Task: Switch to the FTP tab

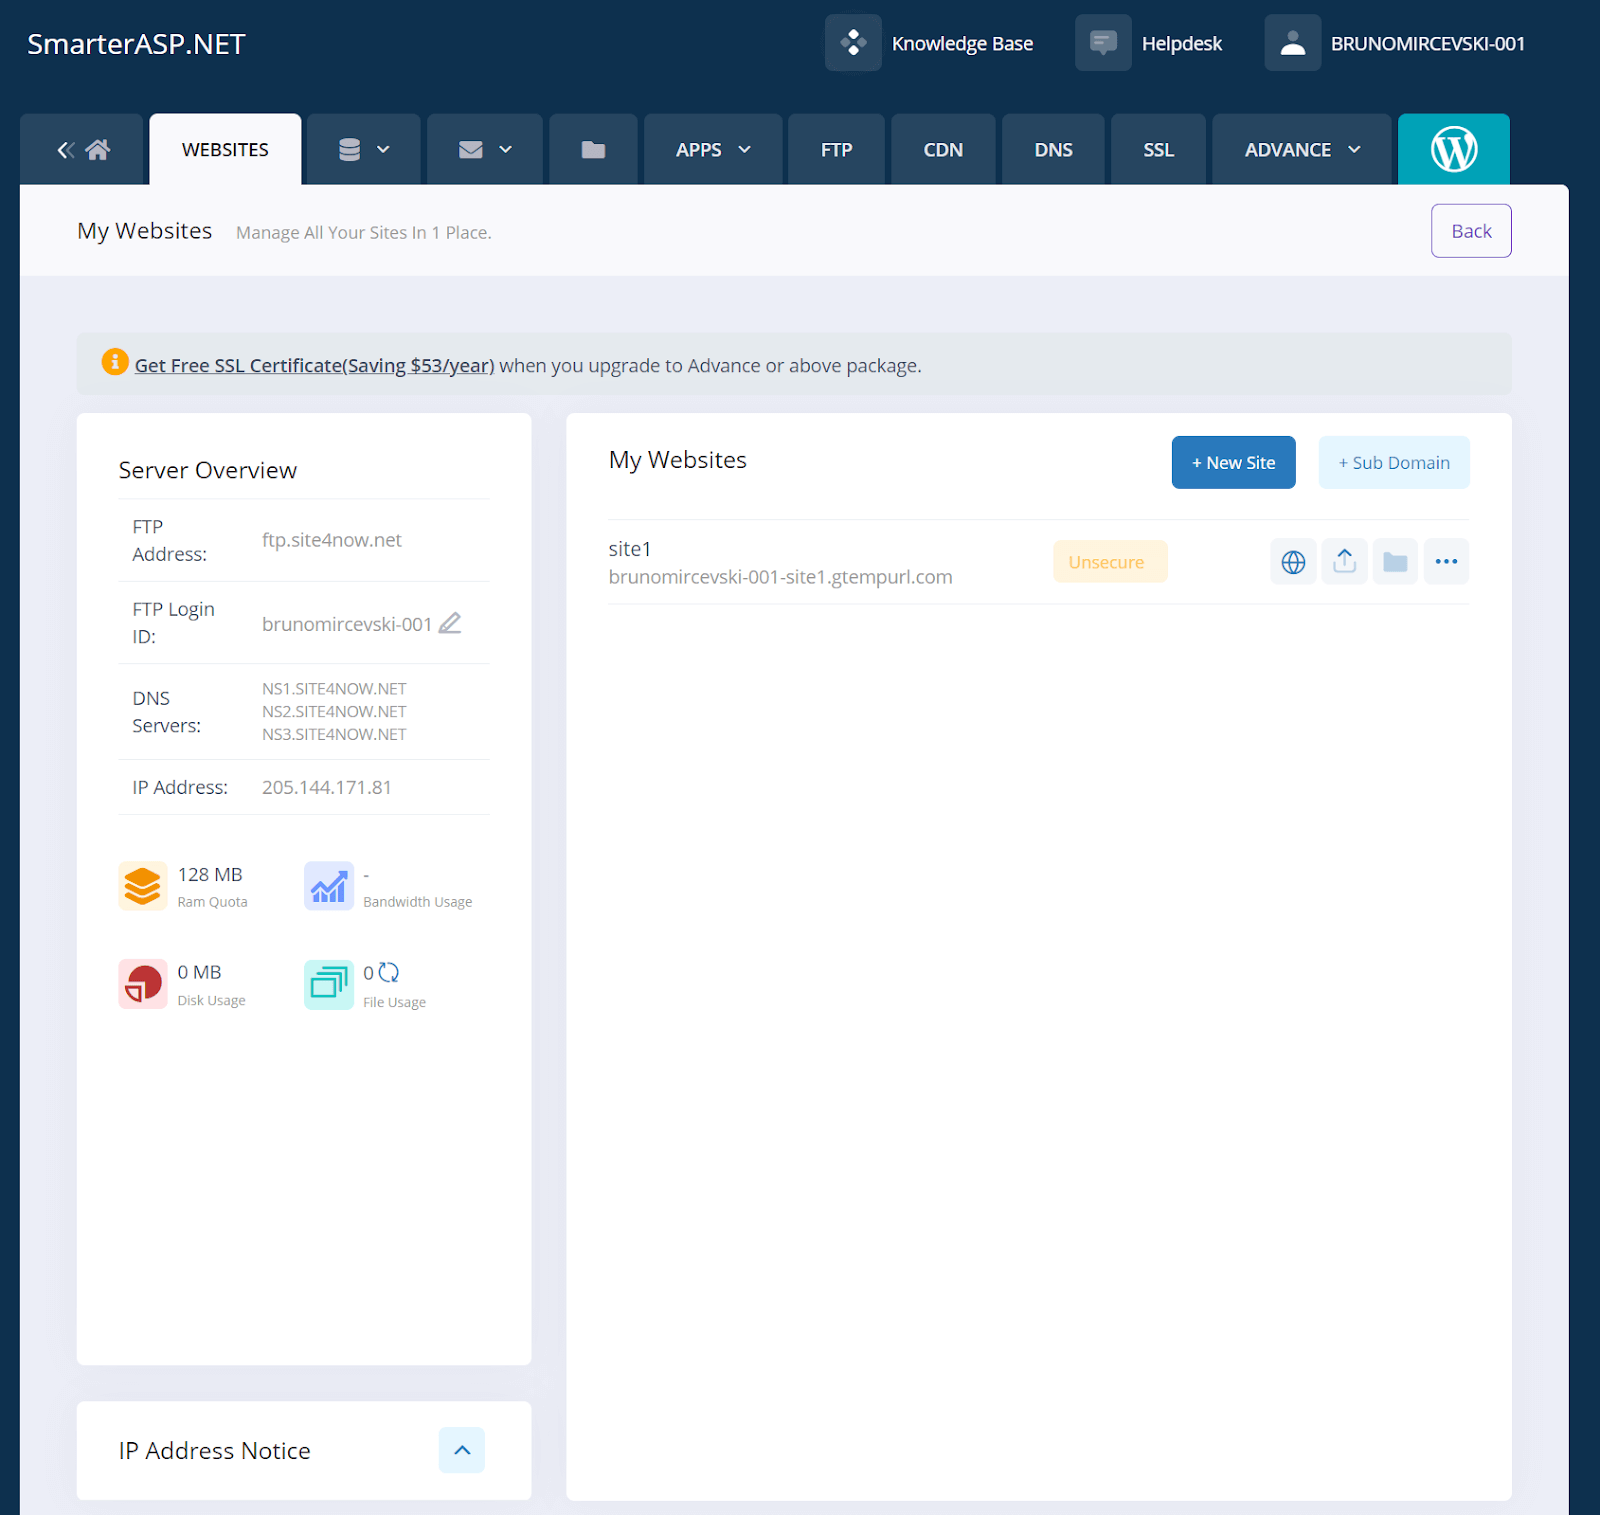Action: pos(836,150)
